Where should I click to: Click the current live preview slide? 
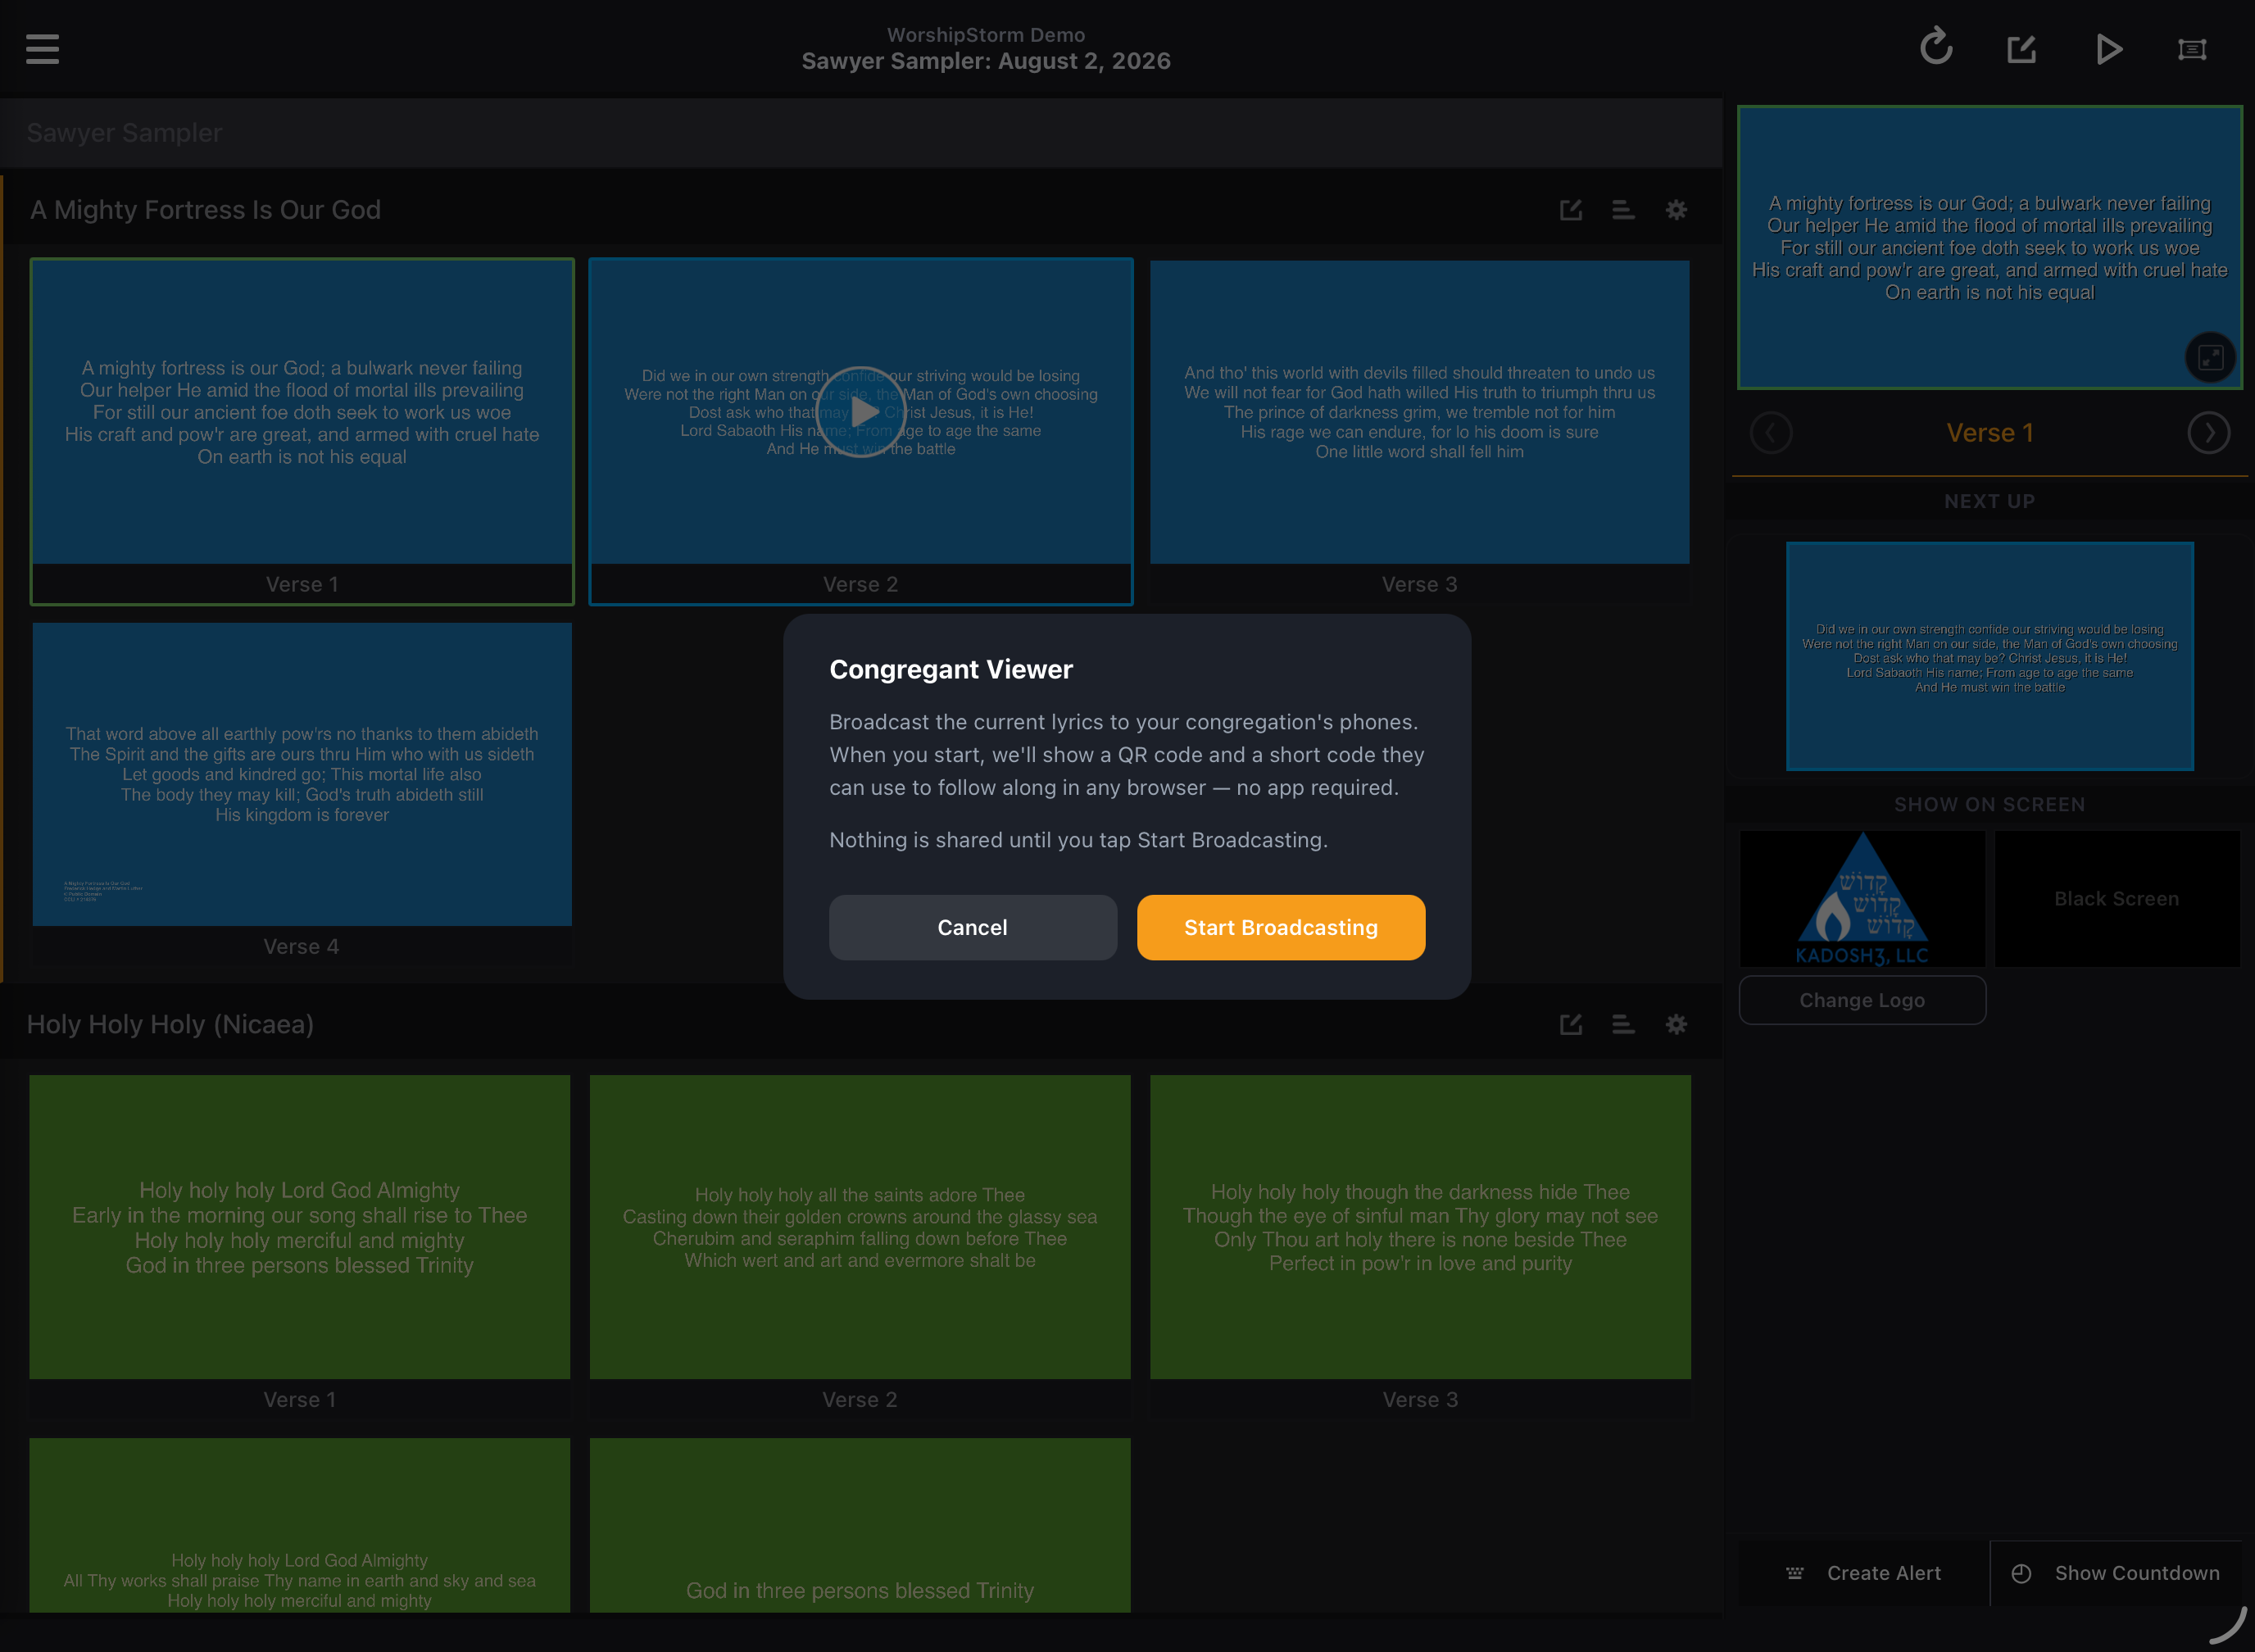click(x=1989, y=247)
